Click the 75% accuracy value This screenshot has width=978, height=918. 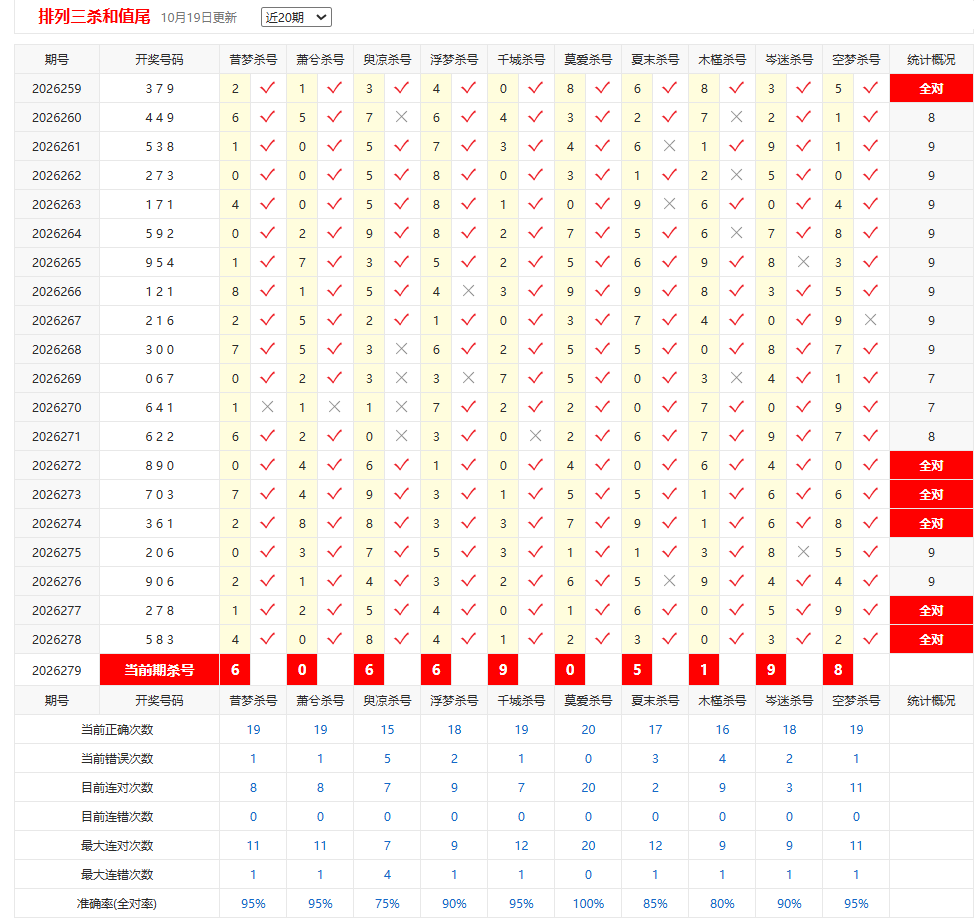[x=387, y=904]
